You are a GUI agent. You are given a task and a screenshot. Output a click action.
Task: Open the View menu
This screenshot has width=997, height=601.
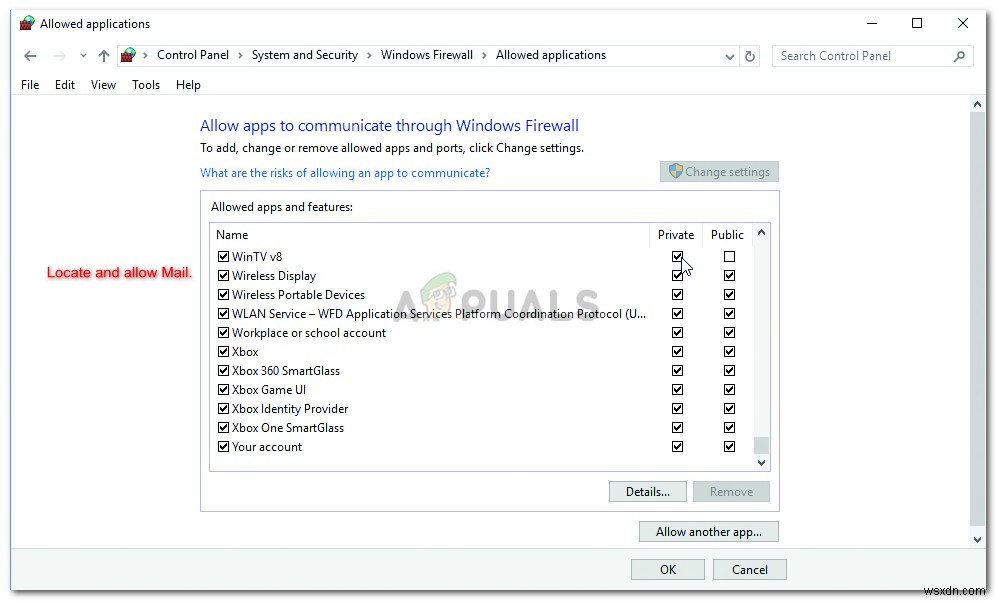click(103, 85)
